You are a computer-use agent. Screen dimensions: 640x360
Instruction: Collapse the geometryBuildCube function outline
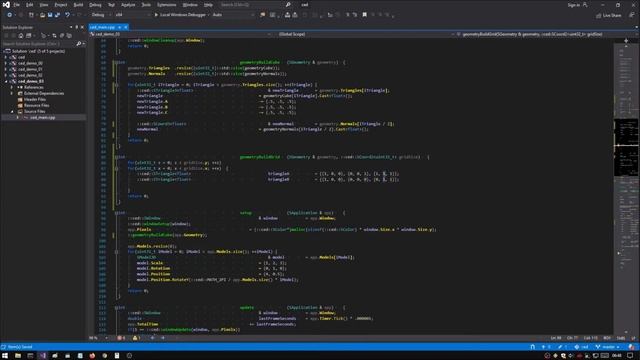pyautogui.click(x=116, y=62)
